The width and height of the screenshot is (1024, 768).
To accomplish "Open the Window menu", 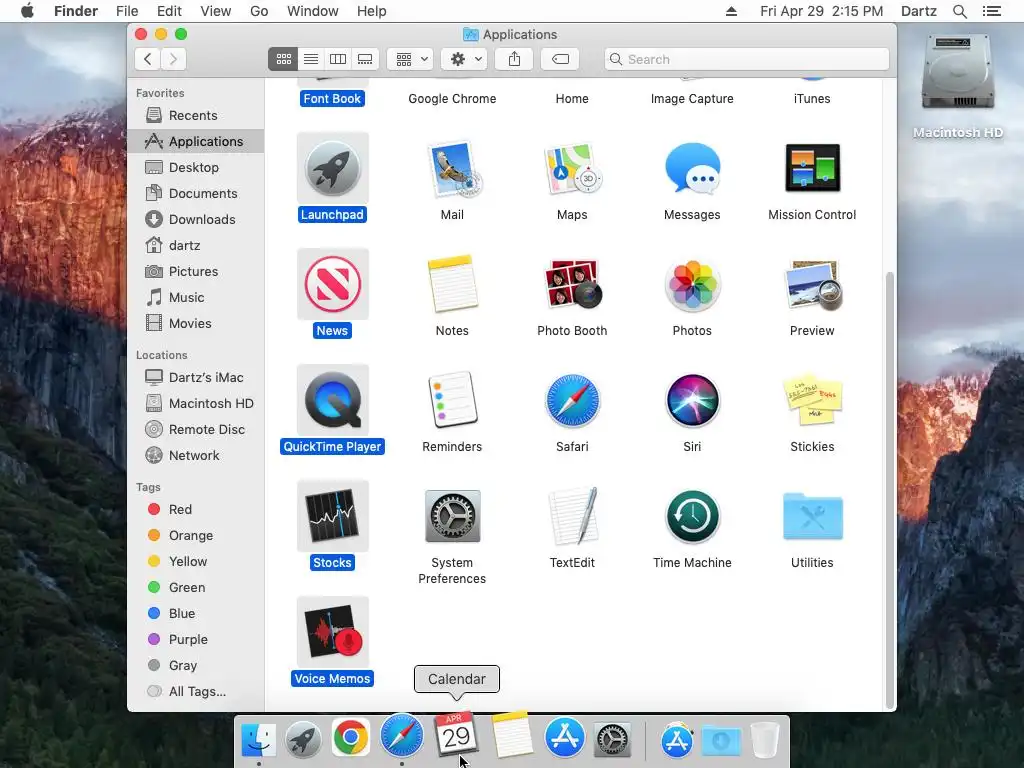I will pos(313,11).
